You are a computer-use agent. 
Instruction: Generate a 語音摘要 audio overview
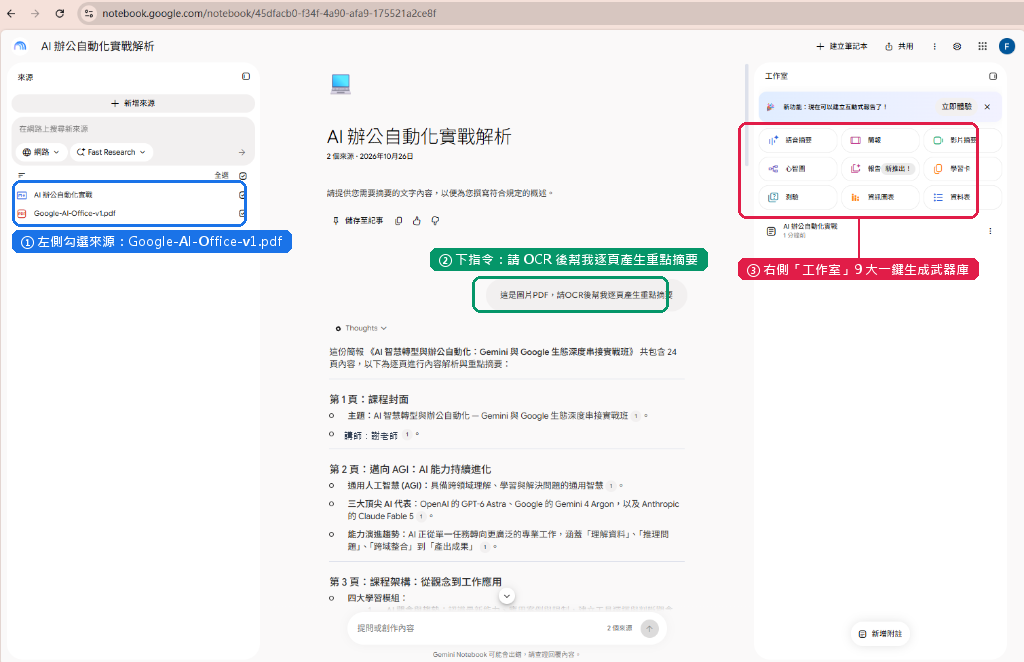click(x=798, y=140)
